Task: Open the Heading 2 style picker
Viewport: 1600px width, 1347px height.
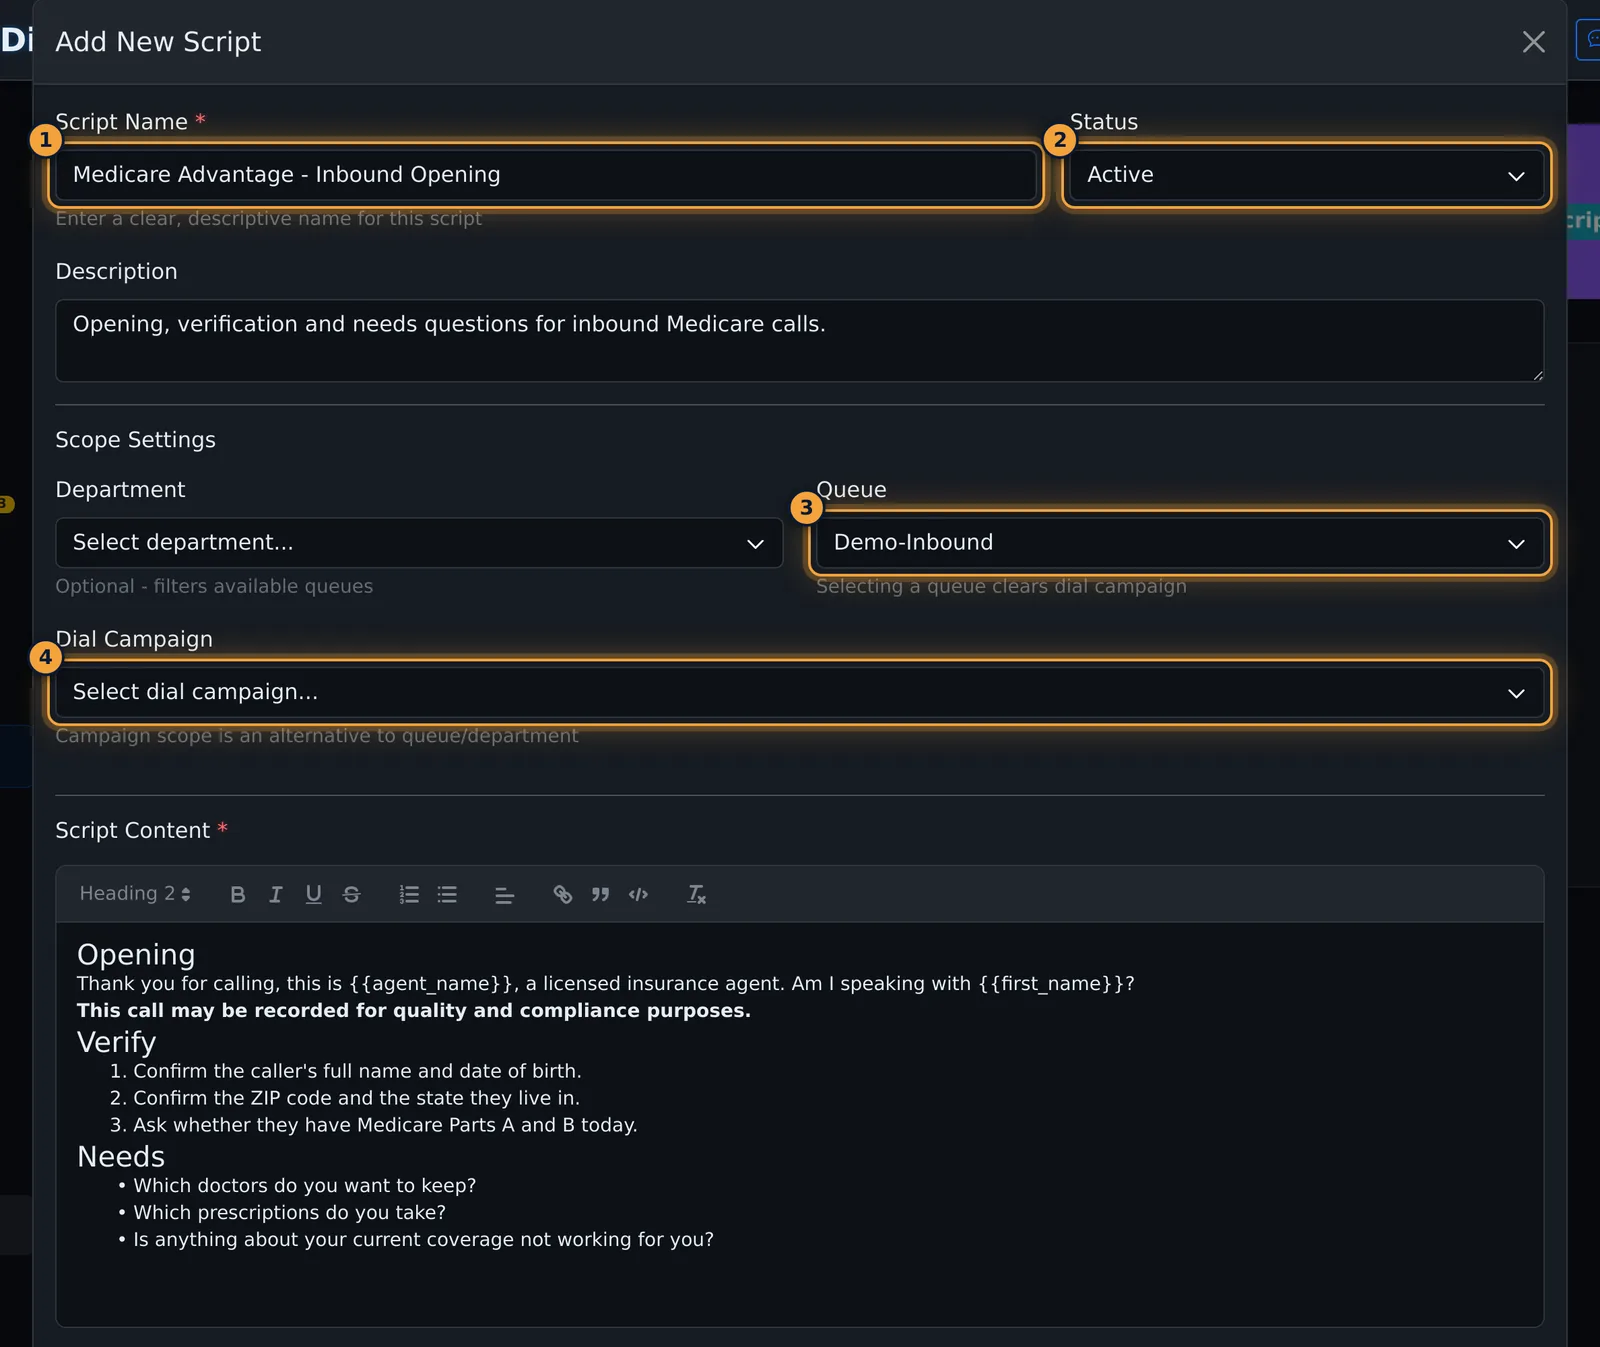Action: [135, 894]
